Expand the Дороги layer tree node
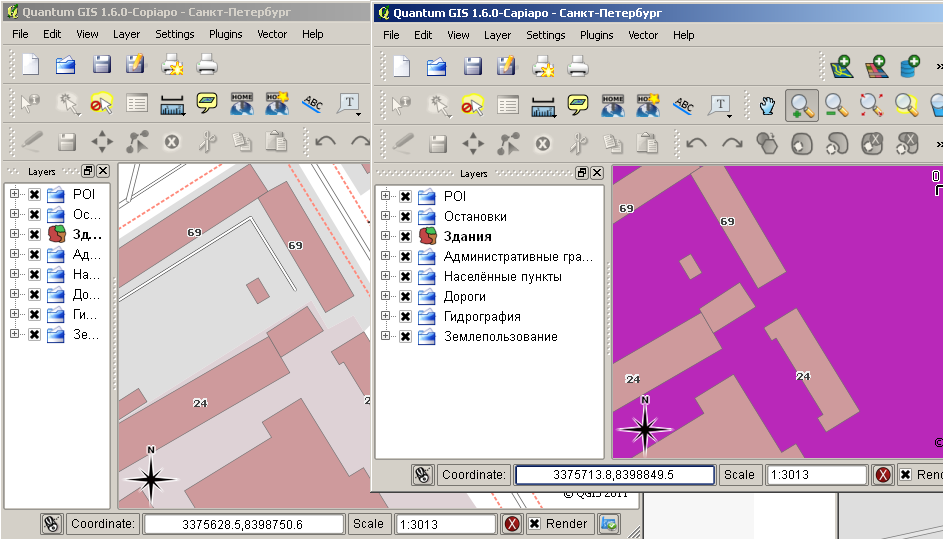 click(385, 297)
